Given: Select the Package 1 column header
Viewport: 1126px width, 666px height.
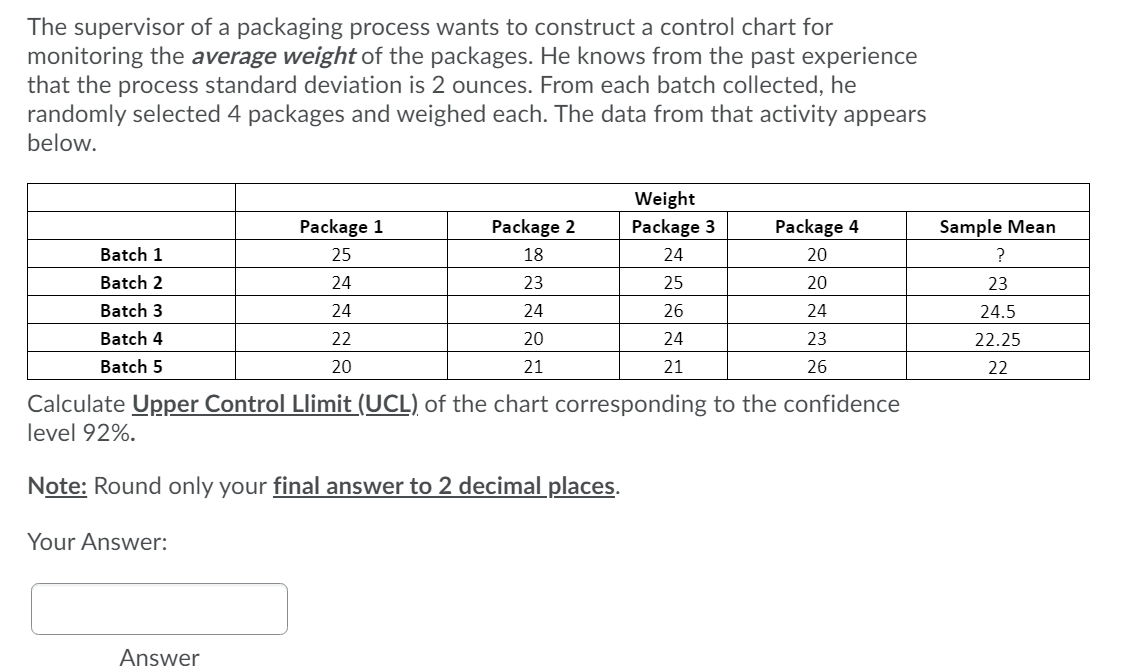Looking at the screenshot, I should pyautogui.click(x=342, y=226).
